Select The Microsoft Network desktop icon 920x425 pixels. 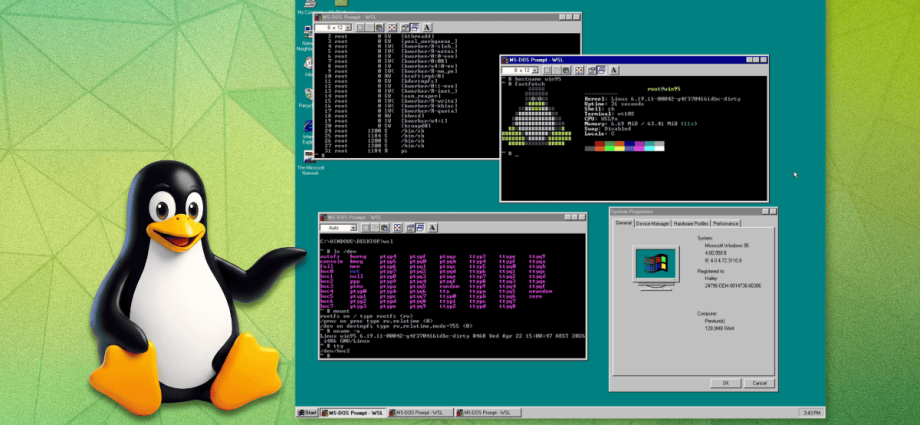310,163
